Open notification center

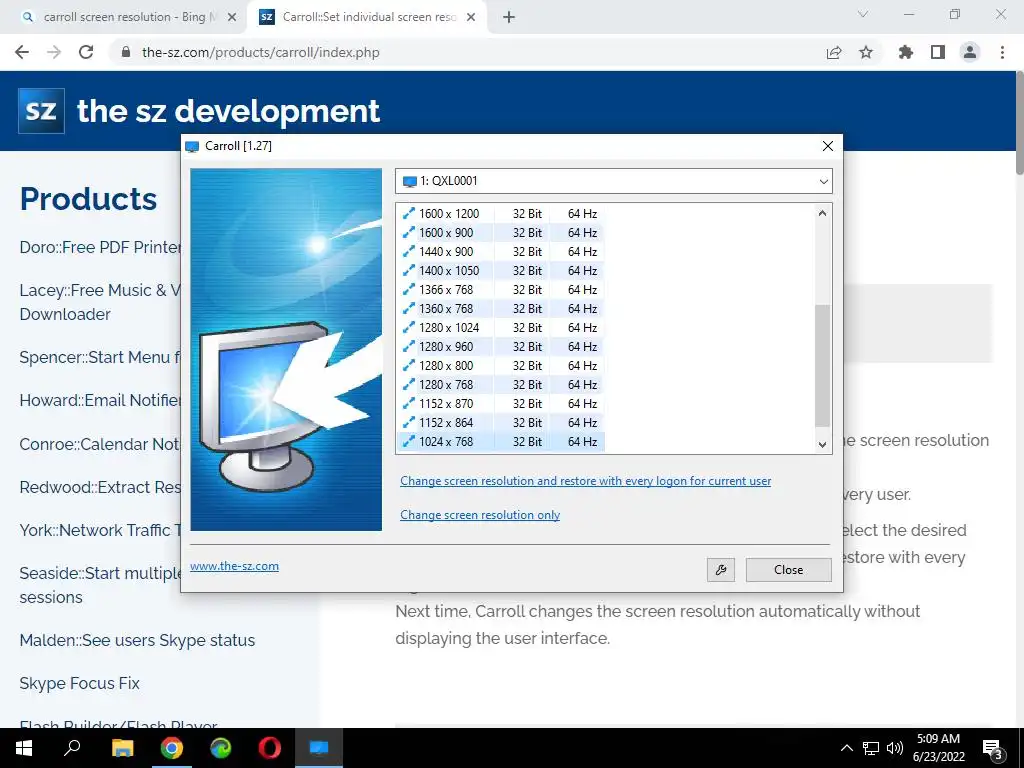[993, 748]
